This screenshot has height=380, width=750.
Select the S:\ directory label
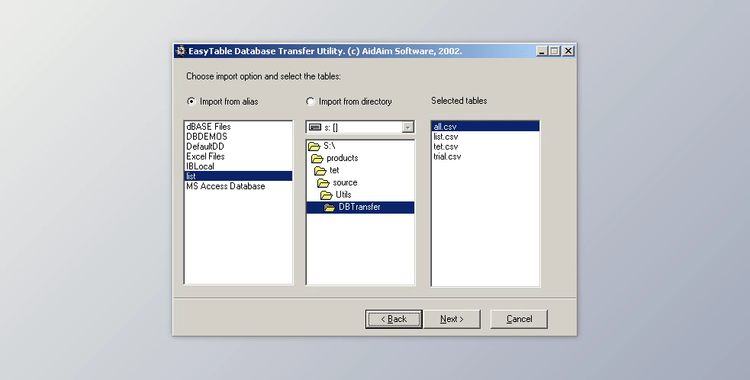329,145
